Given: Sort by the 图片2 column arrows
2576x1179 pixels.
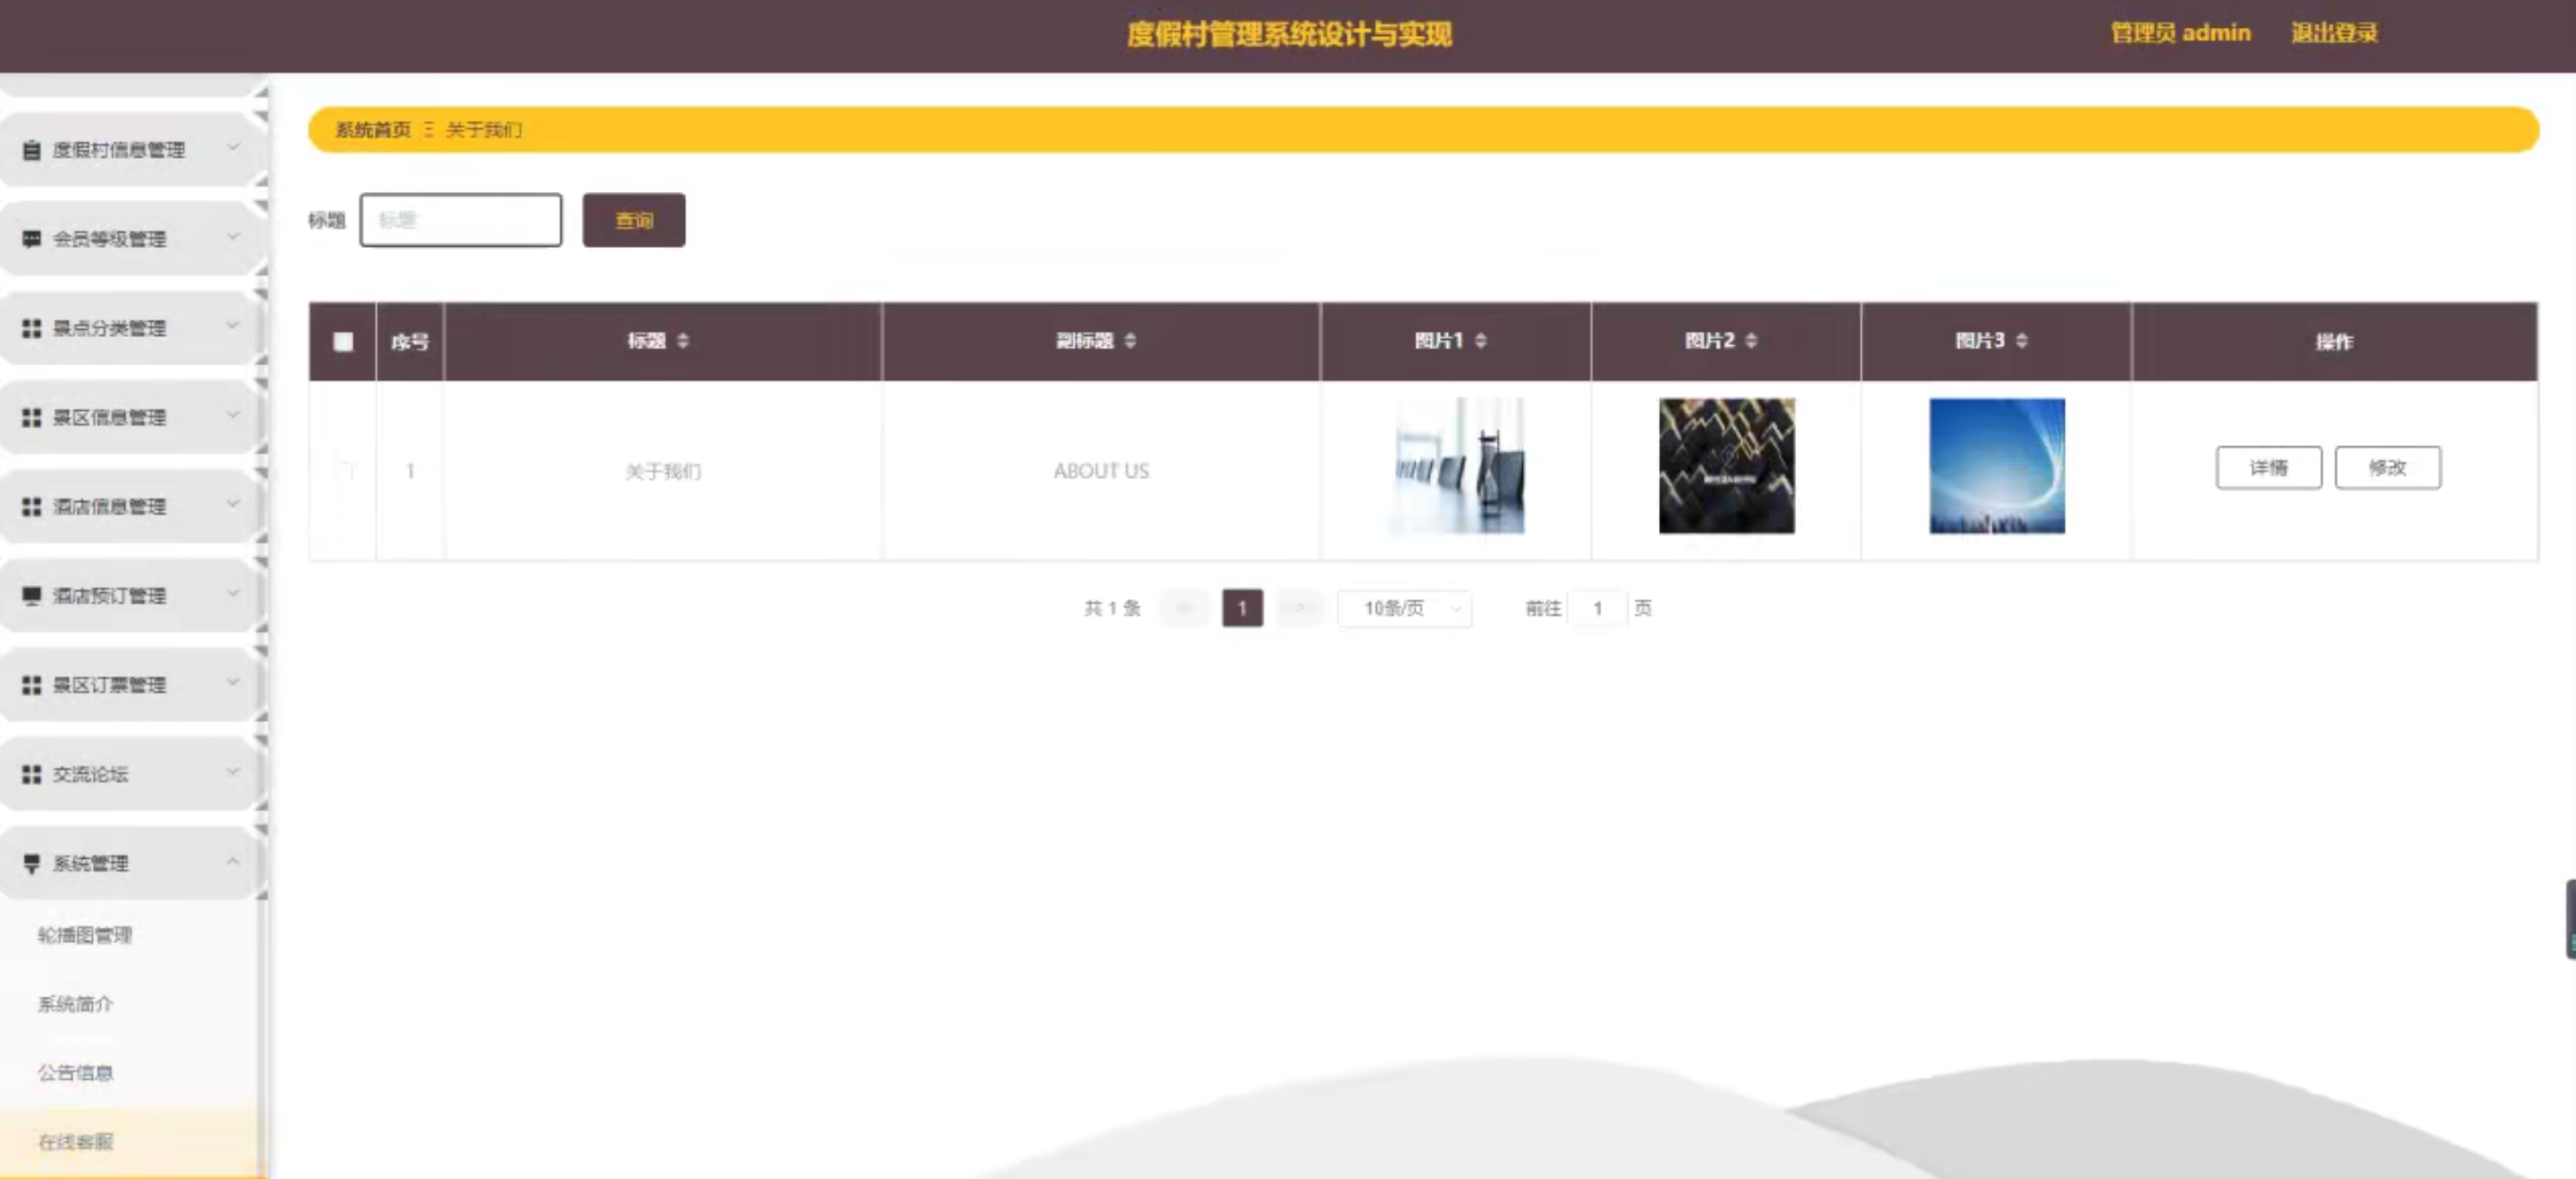Looking at the screenshot, I should pyautogui.click(x=1751, y=341).
